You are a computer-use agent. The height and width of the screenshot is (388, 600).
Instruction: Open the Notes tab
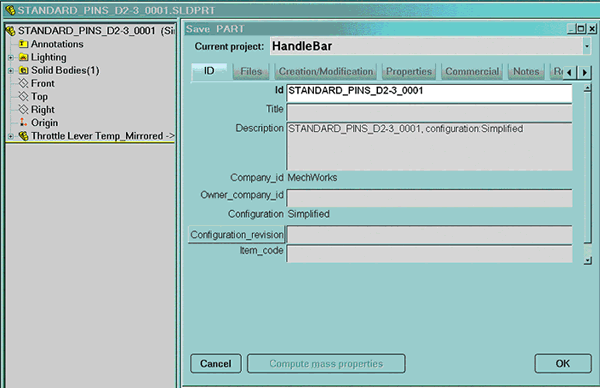point(526,72)
